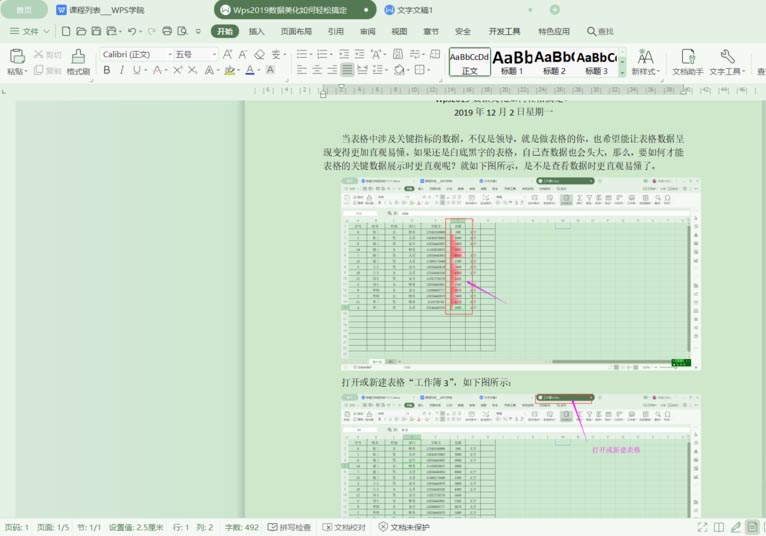Toggle Underline formatting
Image resolution: width=766 pixels, height=536 pixels.
(x=136, y=70)
